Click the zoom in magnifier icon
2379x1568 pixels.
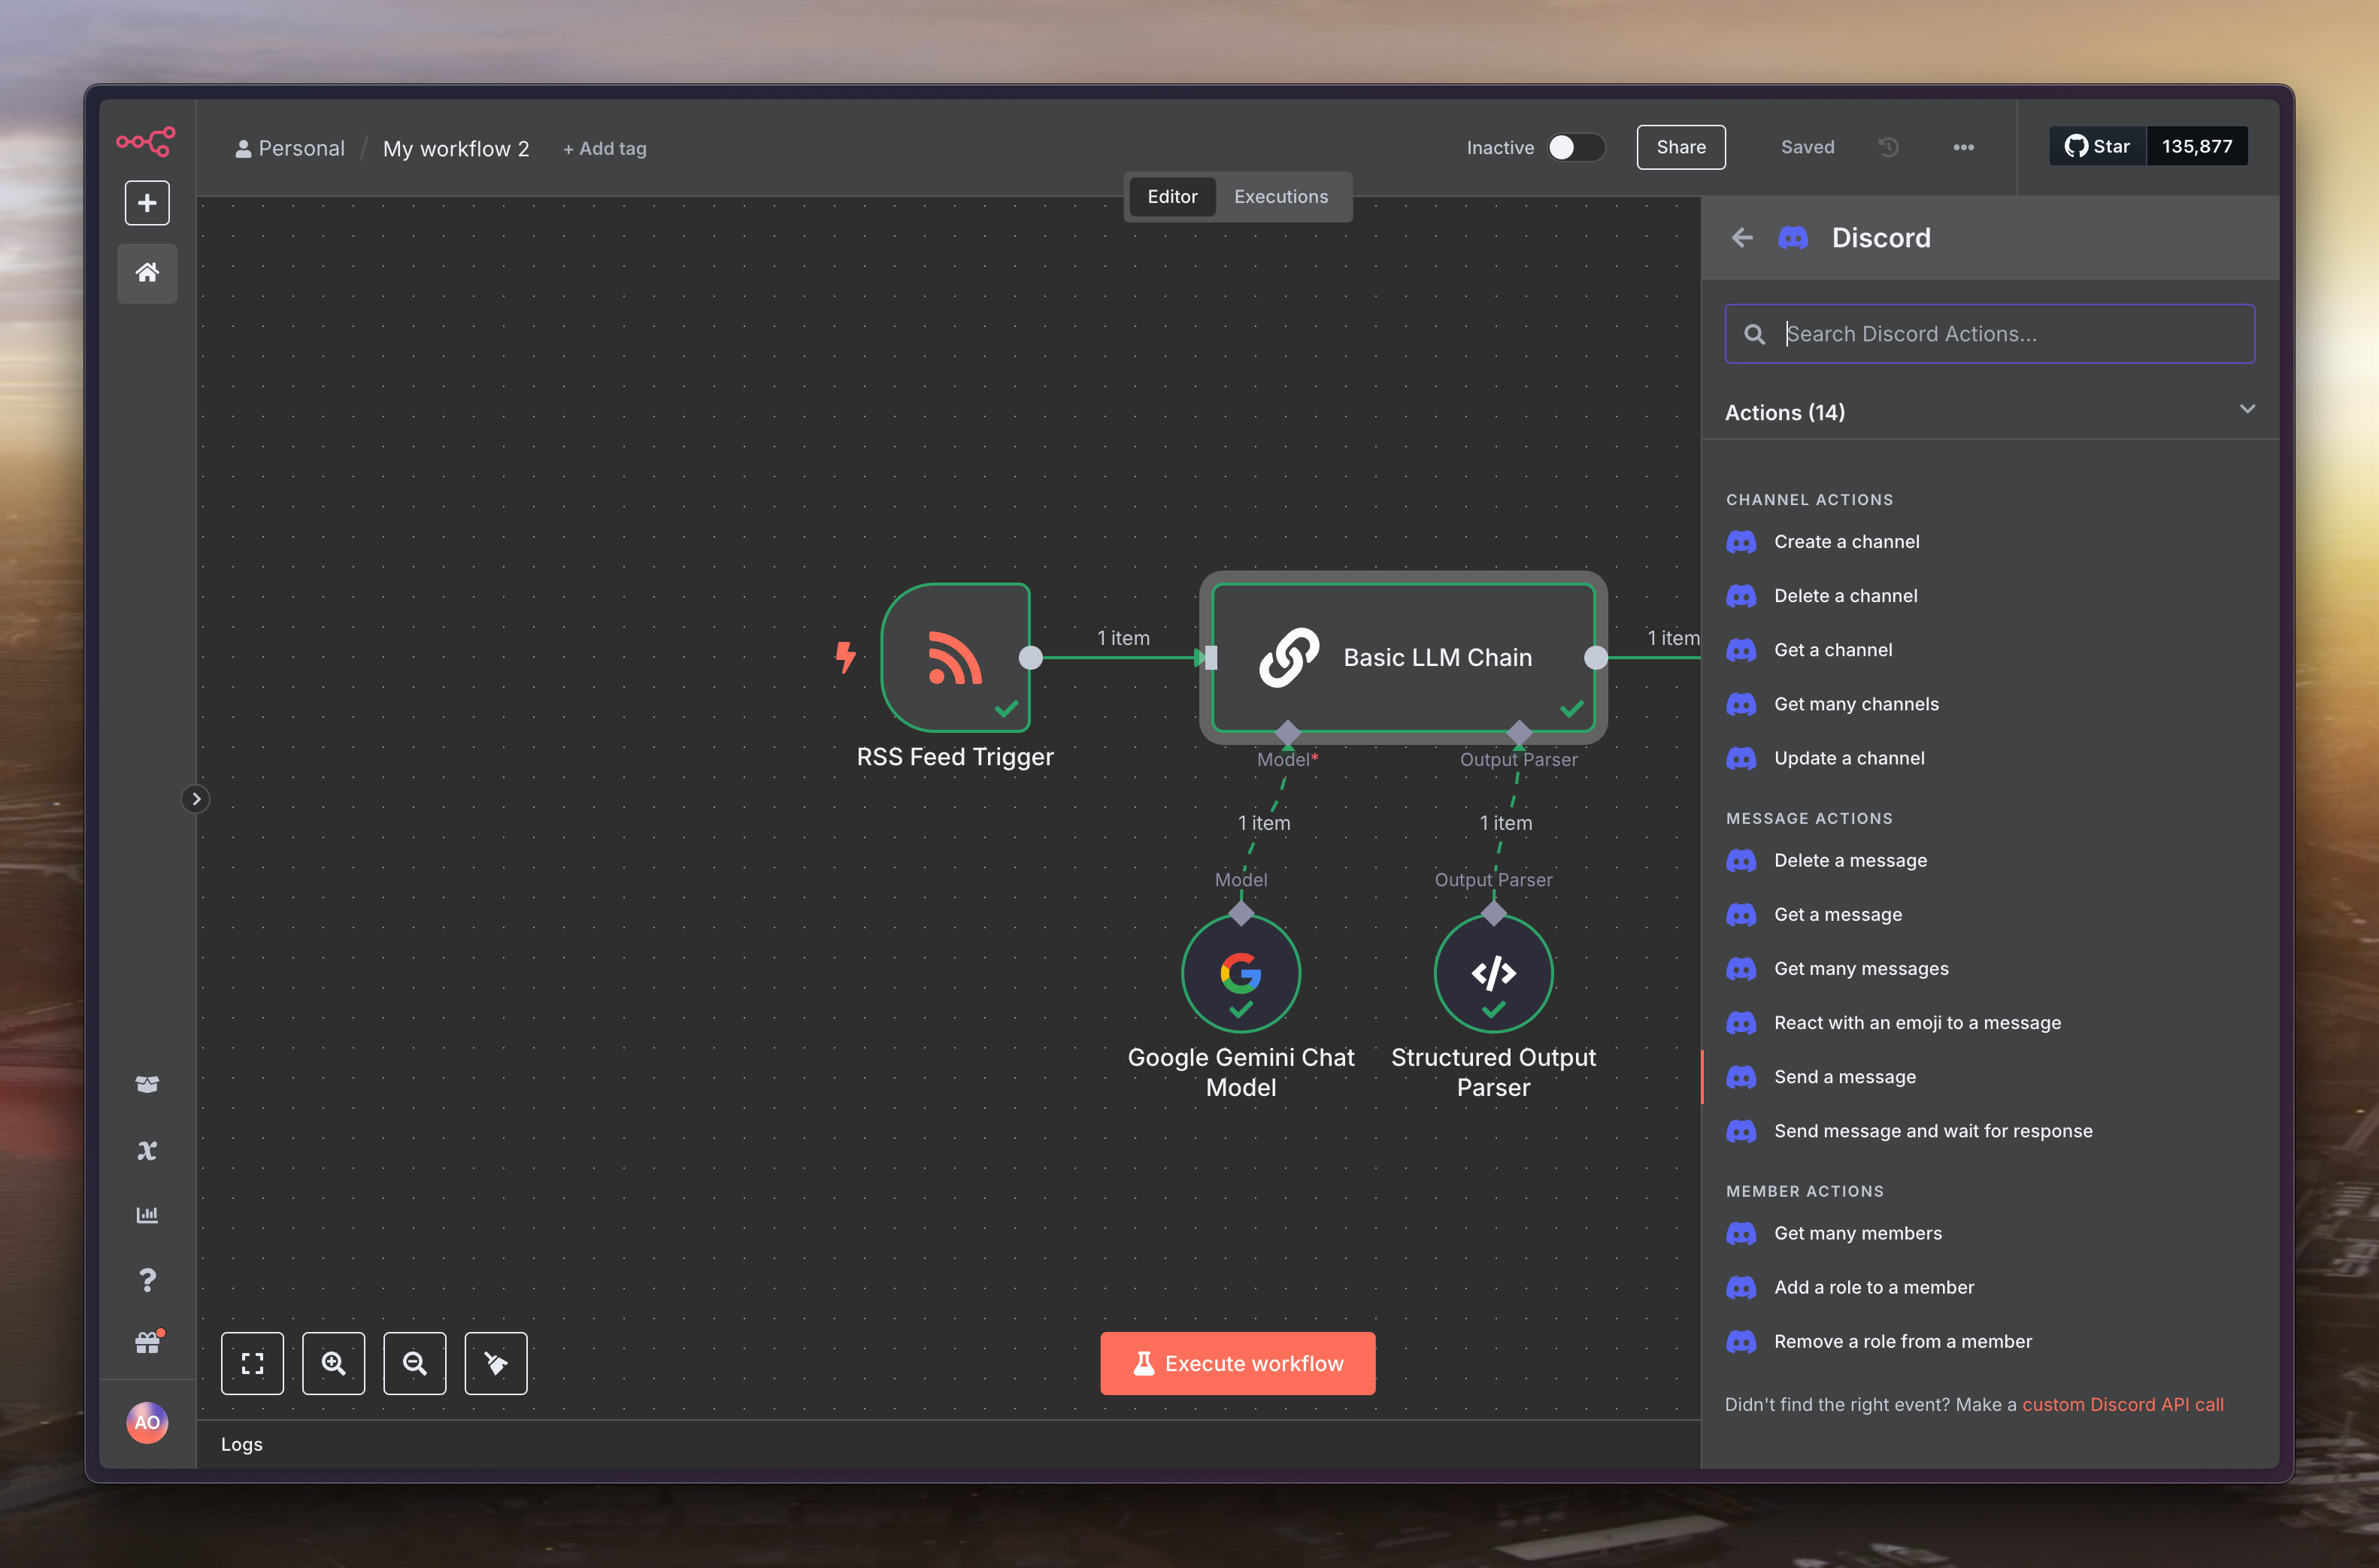click(333, 1363)
